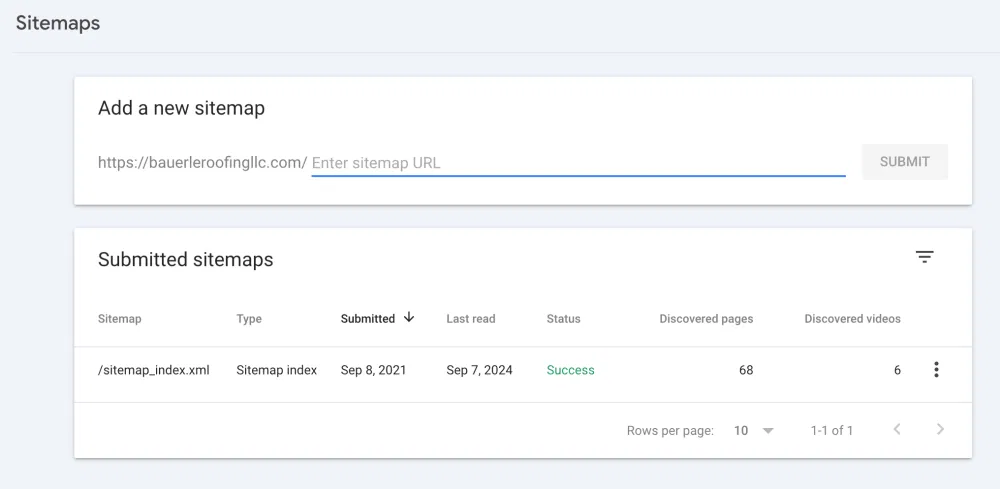The width and height of the screenshot is (1000, 489).
Task: Open the Rows per page dropdown
Action: (753, 430)
